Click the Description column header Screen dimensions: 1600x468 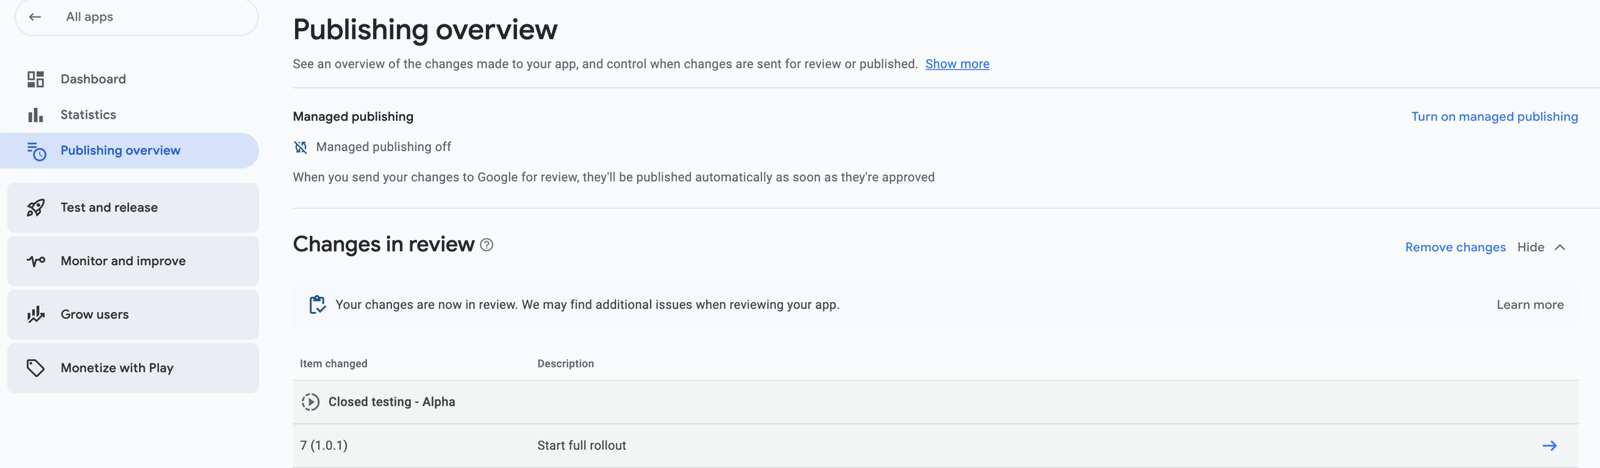click(x=565, y=364)
